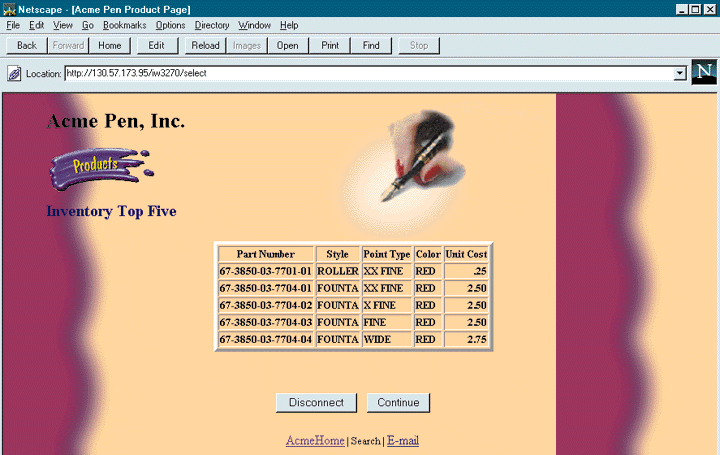Viewport: 720px width, 455px height.
Task: Click the Point Type column header
Action: 387,254
